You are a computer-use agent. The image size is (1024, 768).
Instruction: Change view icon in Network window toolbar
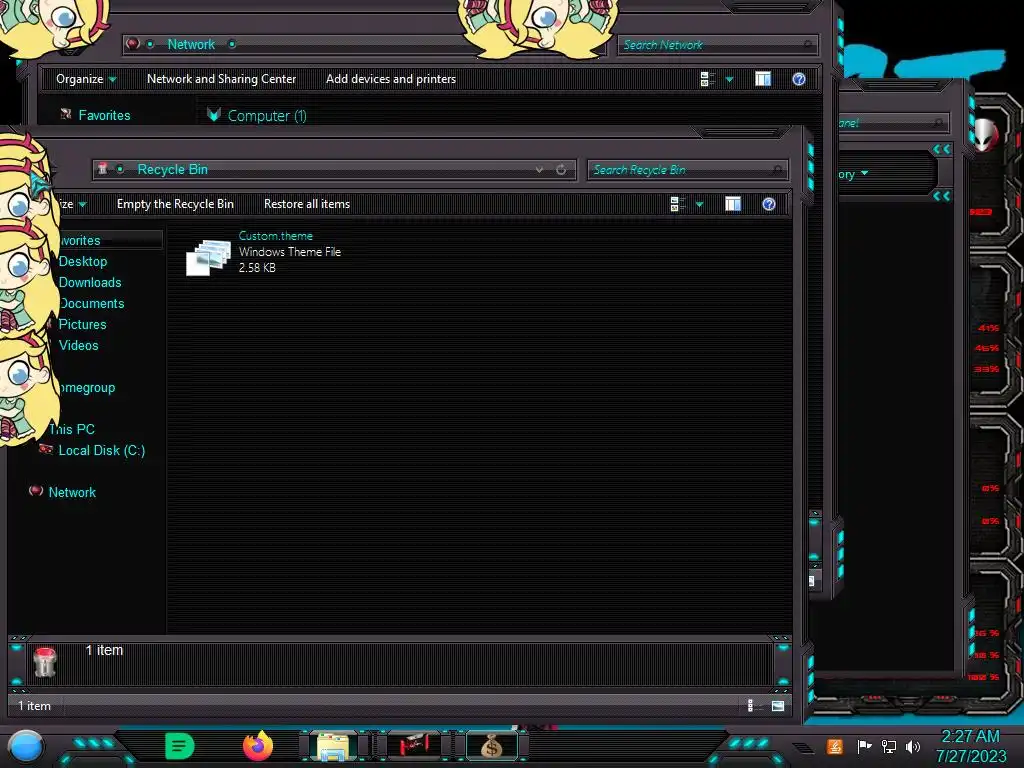[707, 79]
